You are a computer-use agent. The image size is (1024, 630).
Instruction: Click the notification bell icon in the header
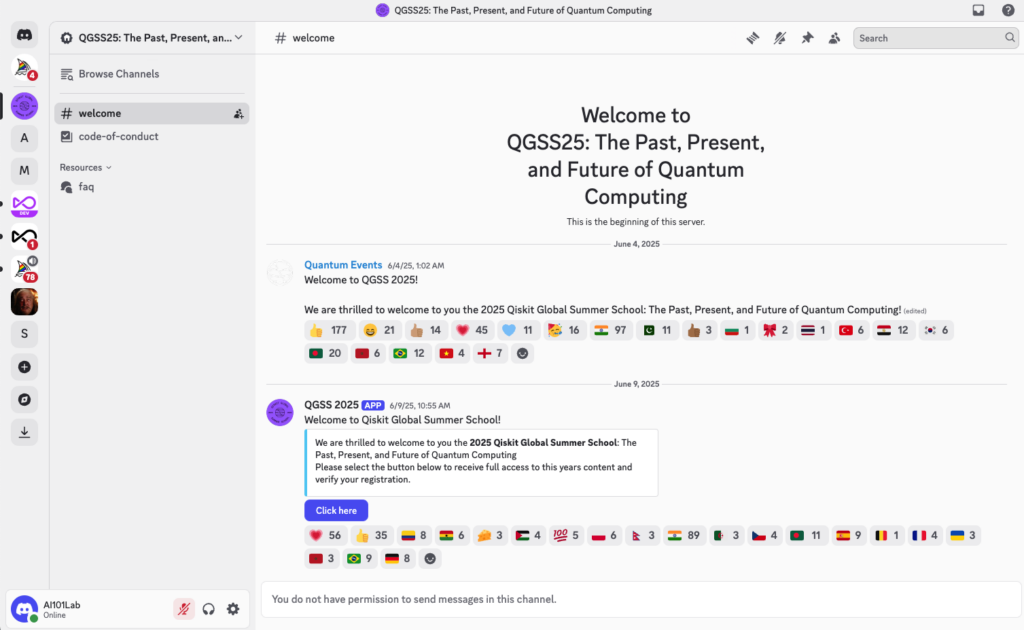[x=780, y=38]
